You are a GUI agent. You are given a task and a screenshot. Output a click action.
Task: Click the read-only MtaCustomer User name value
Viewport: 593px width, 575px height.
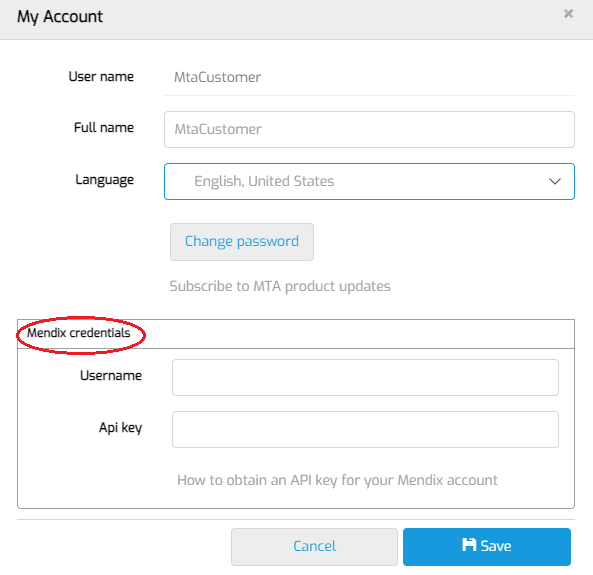[217, 78]
